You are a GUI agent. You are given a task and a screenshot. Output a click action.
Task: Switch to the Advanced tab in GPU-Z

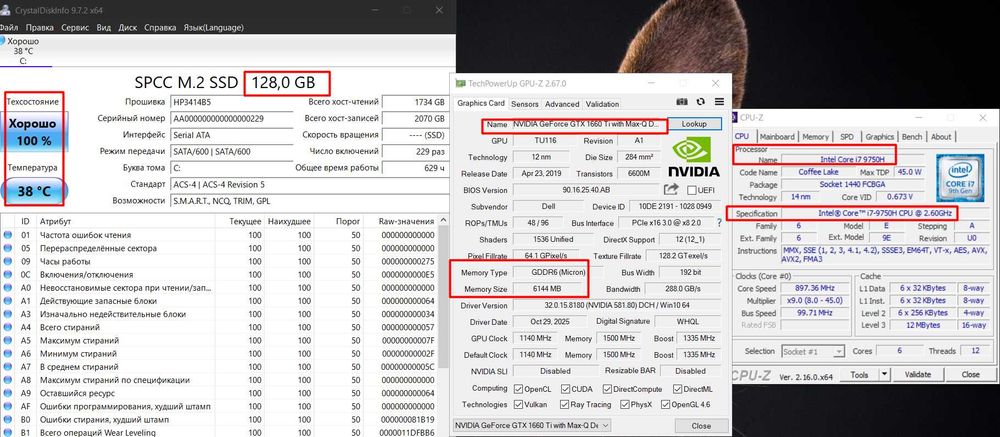pyautogui.click(x=562, y=103)
